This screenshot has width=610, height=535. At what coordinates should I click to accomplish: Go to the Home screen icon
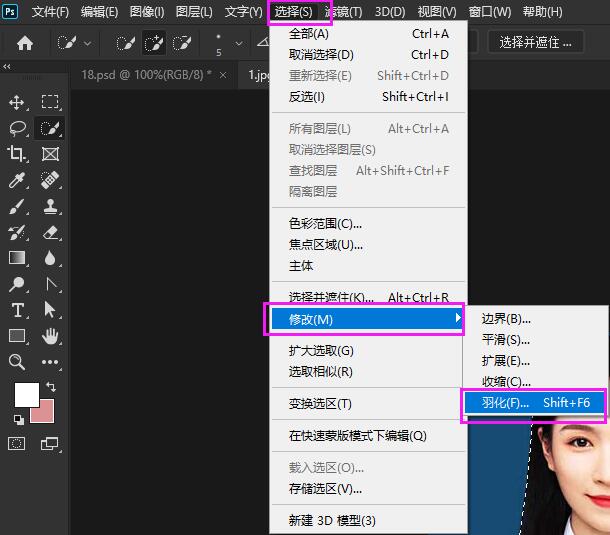pos(25,43)
